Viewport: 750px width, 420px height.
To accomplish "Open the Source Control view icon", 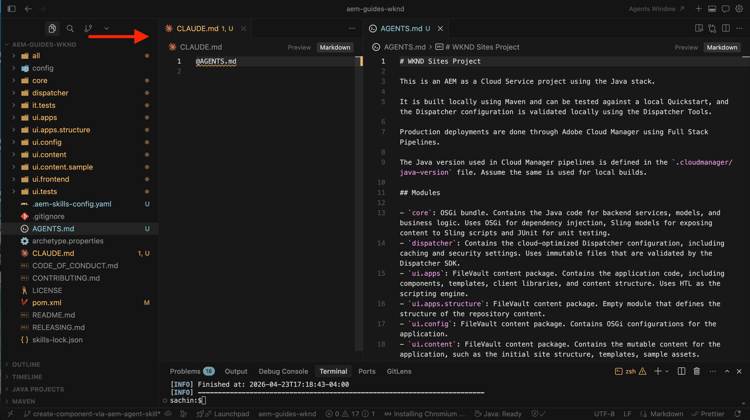I will point(88,29).
